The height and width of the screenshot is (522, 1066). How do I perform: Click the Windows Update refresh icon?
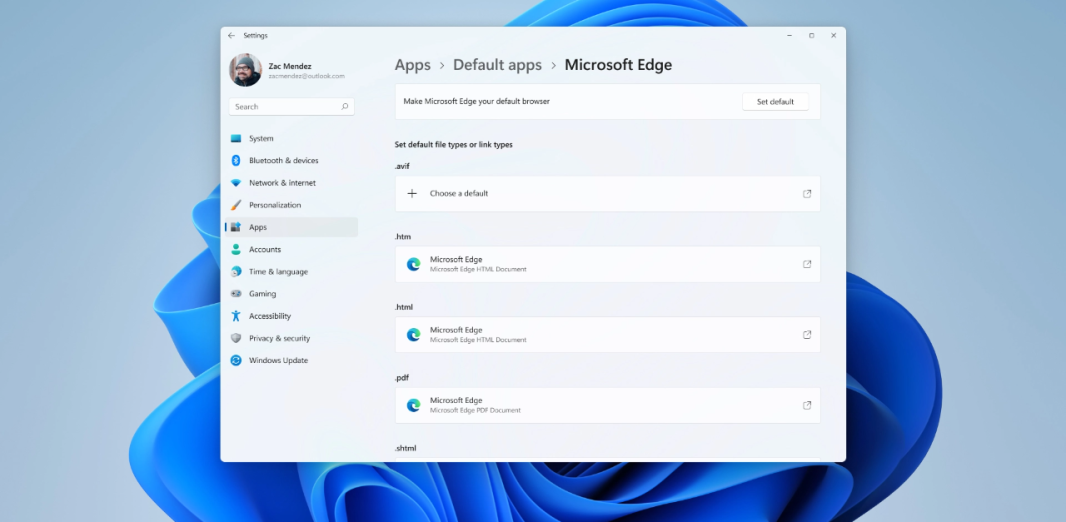(x=236, y=360)
